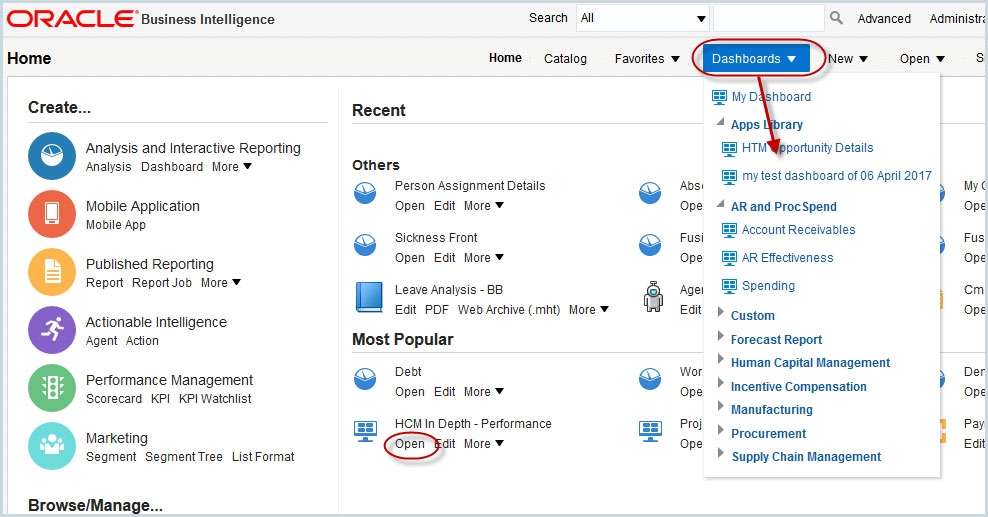Select AR Effectiveness in the menu
Viewport: 988px width, 517px height.
pos(788,258)
